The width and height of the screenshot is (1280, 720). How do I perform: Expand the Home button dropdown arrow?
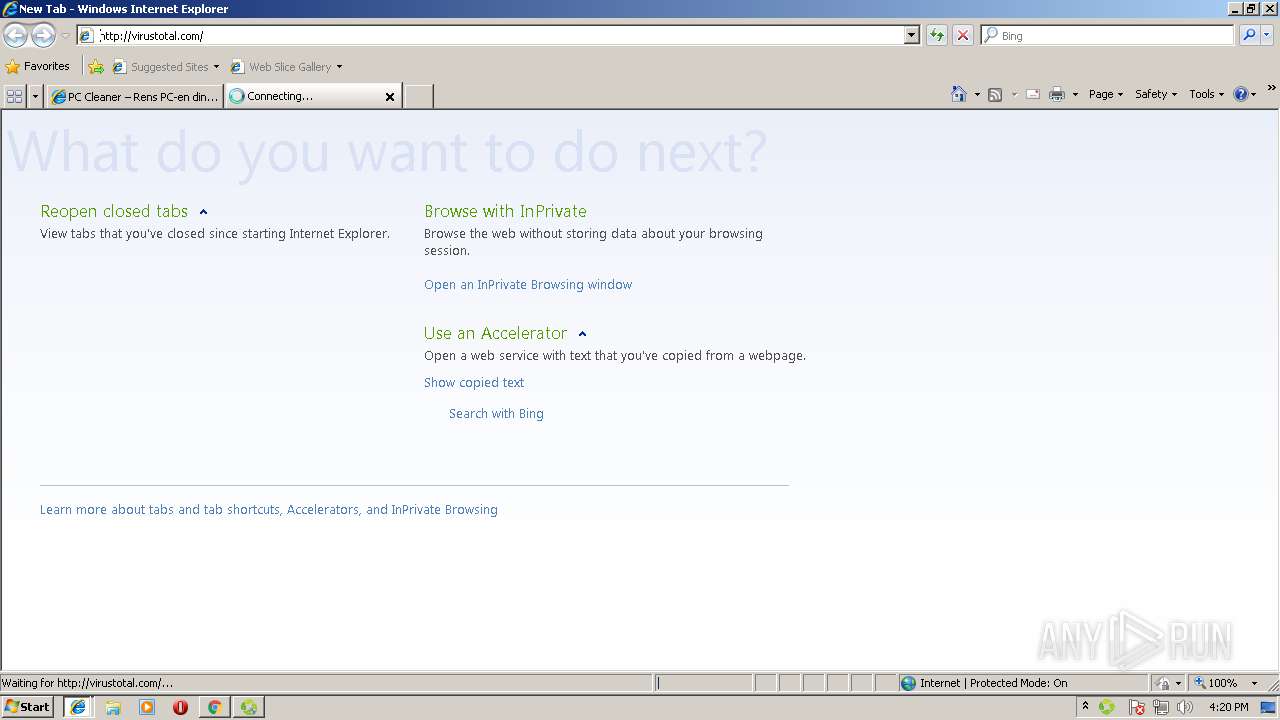pyautogui.click(x=977, y=94)
